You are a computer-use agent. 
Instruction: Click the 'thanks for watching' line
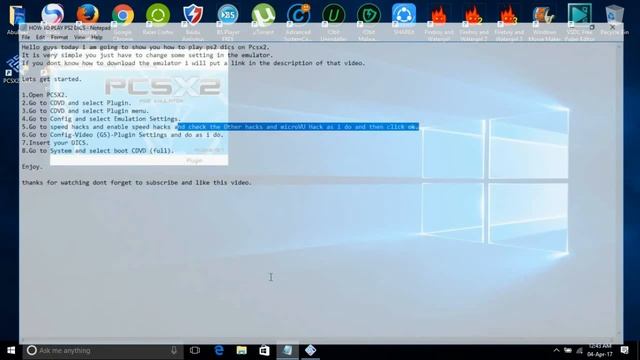137,182
